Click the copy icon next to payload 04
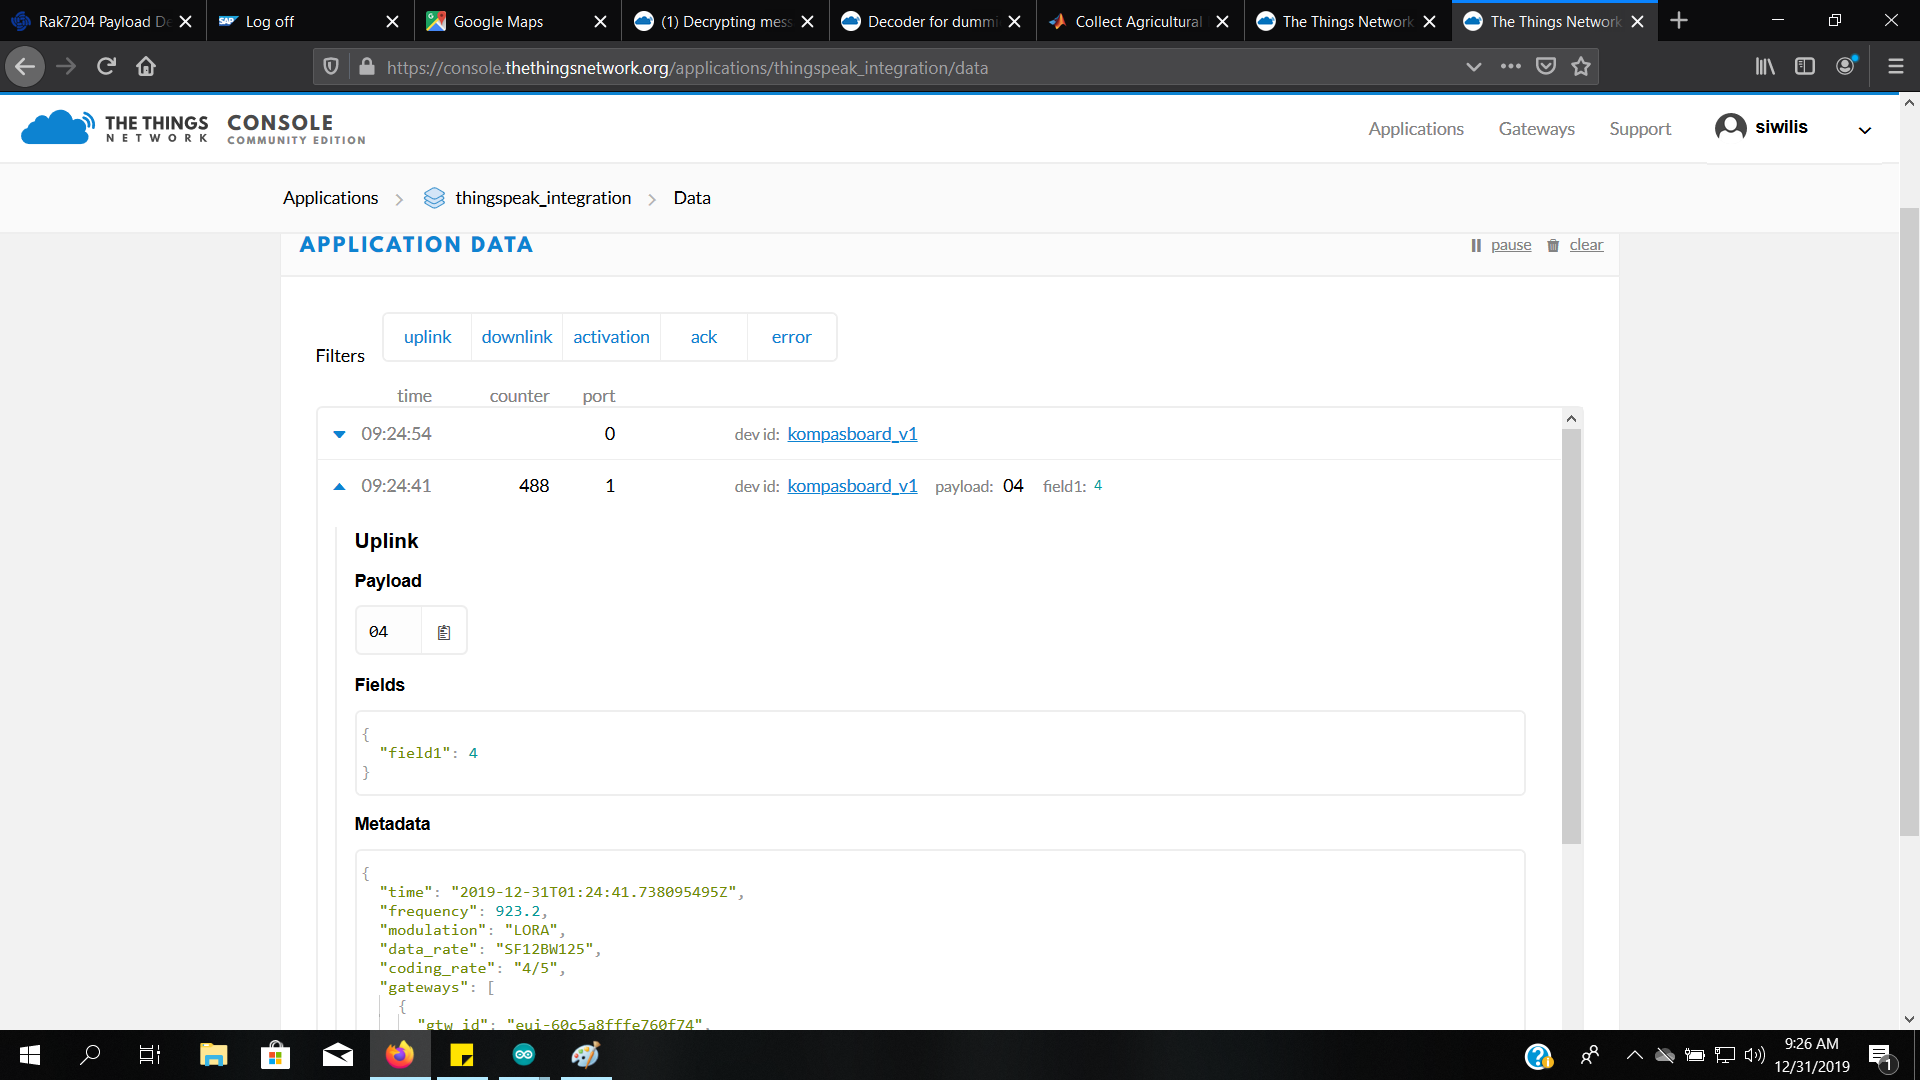Image resolution: width=1920 pixels, height=1080 pixels. (444, 630)
